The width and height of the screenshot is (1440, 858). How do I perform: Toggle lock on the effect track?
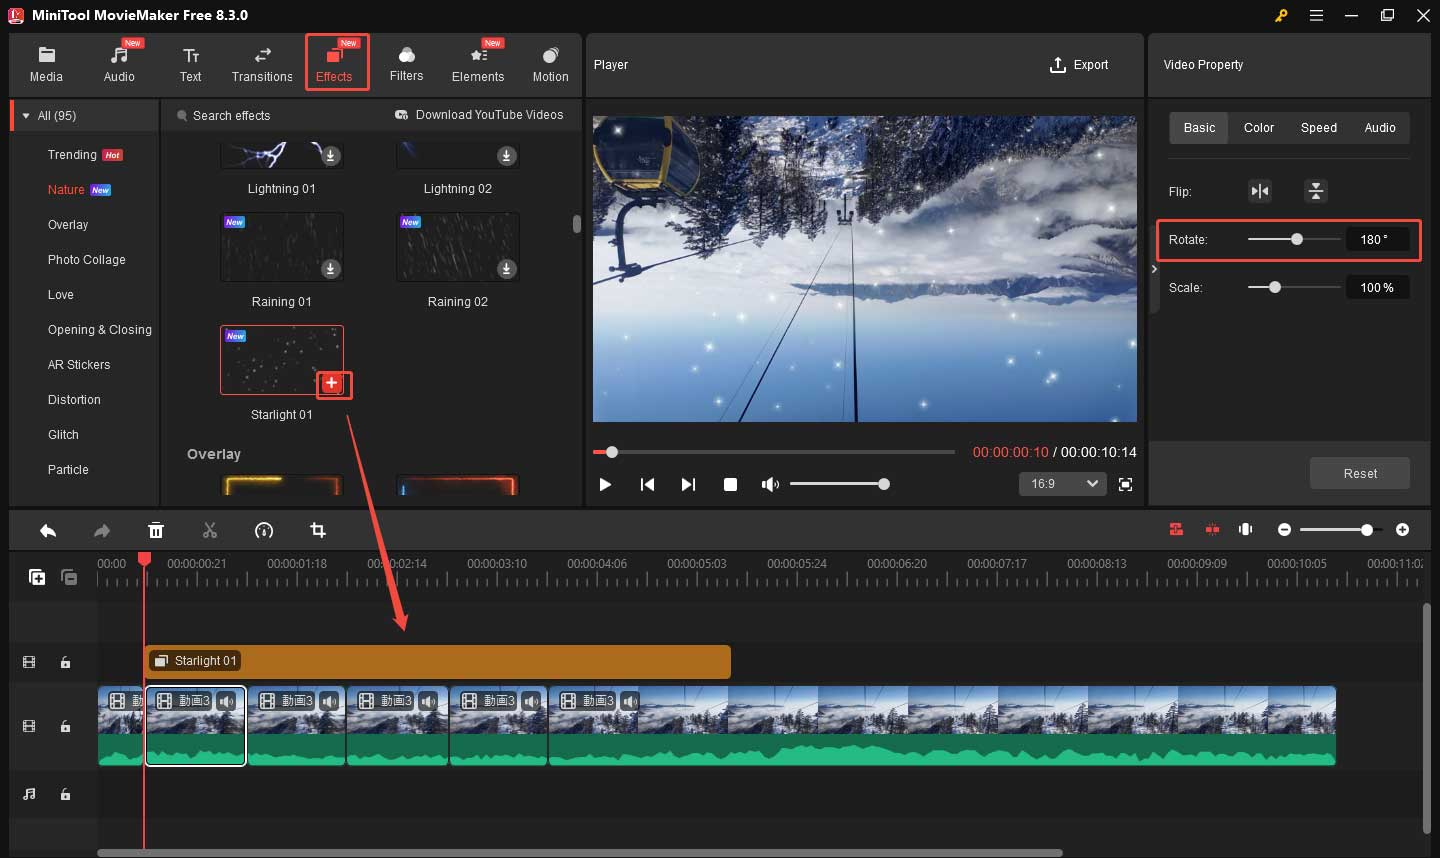click(x=66, y=662)
